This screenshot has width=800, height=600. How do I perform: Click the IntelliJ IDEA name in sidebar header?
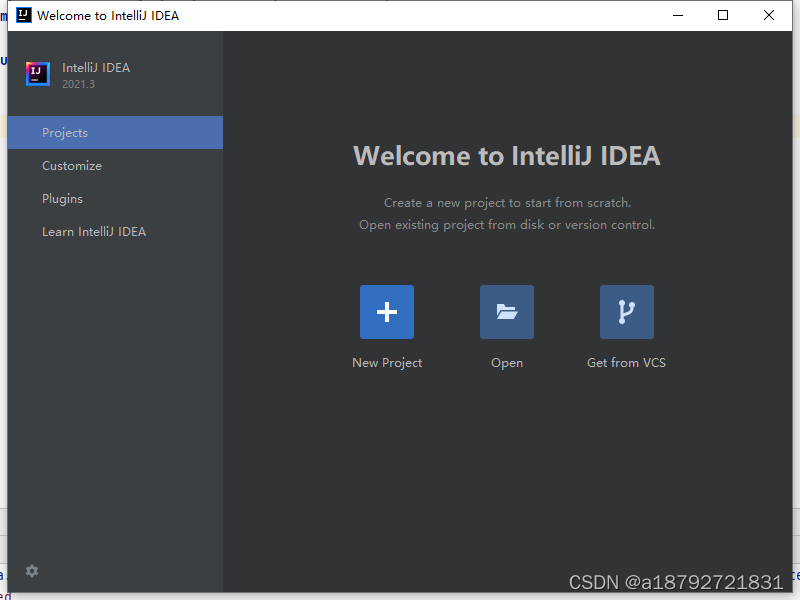(x=96, y=68)
